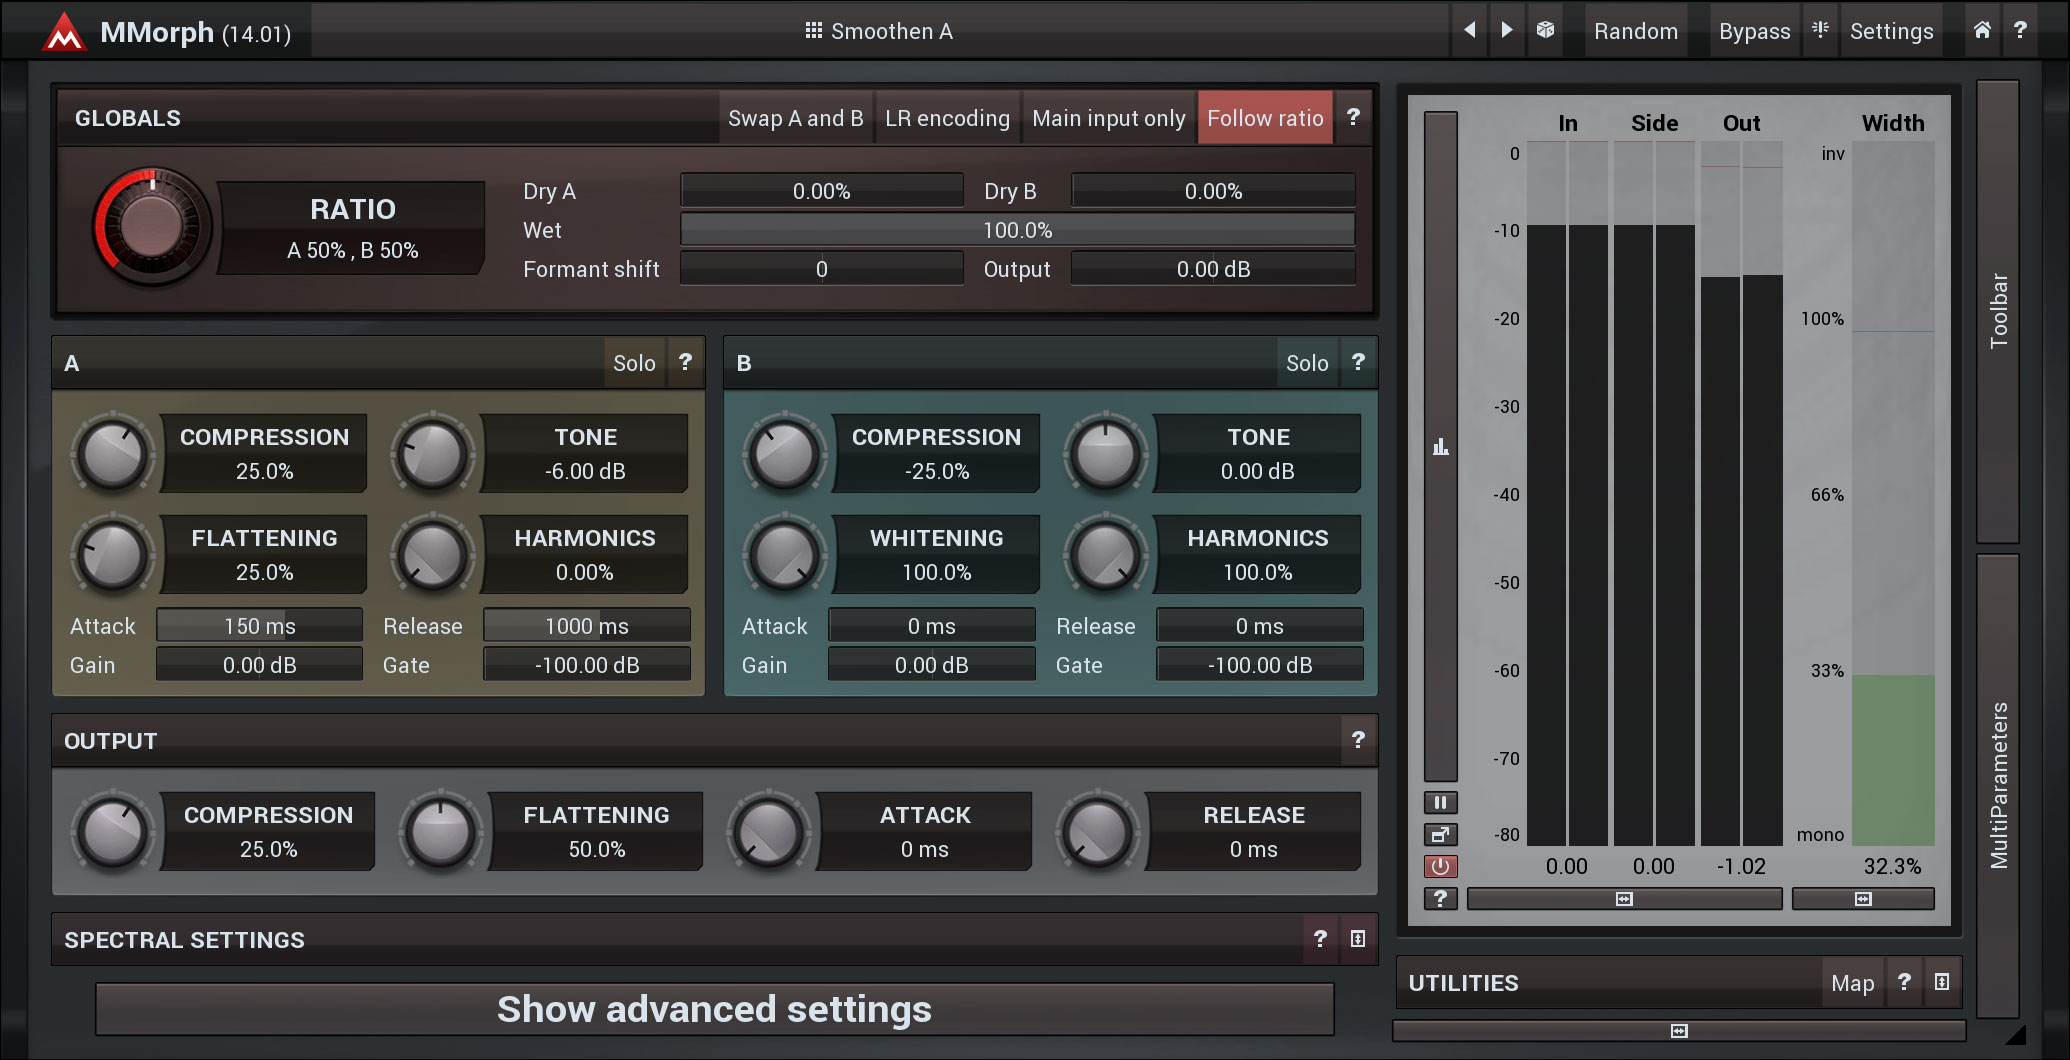Expand the Spectral Settings panel
Image resolution: width=2070 pixels, height=1060 pixels.
point(1358,938)
